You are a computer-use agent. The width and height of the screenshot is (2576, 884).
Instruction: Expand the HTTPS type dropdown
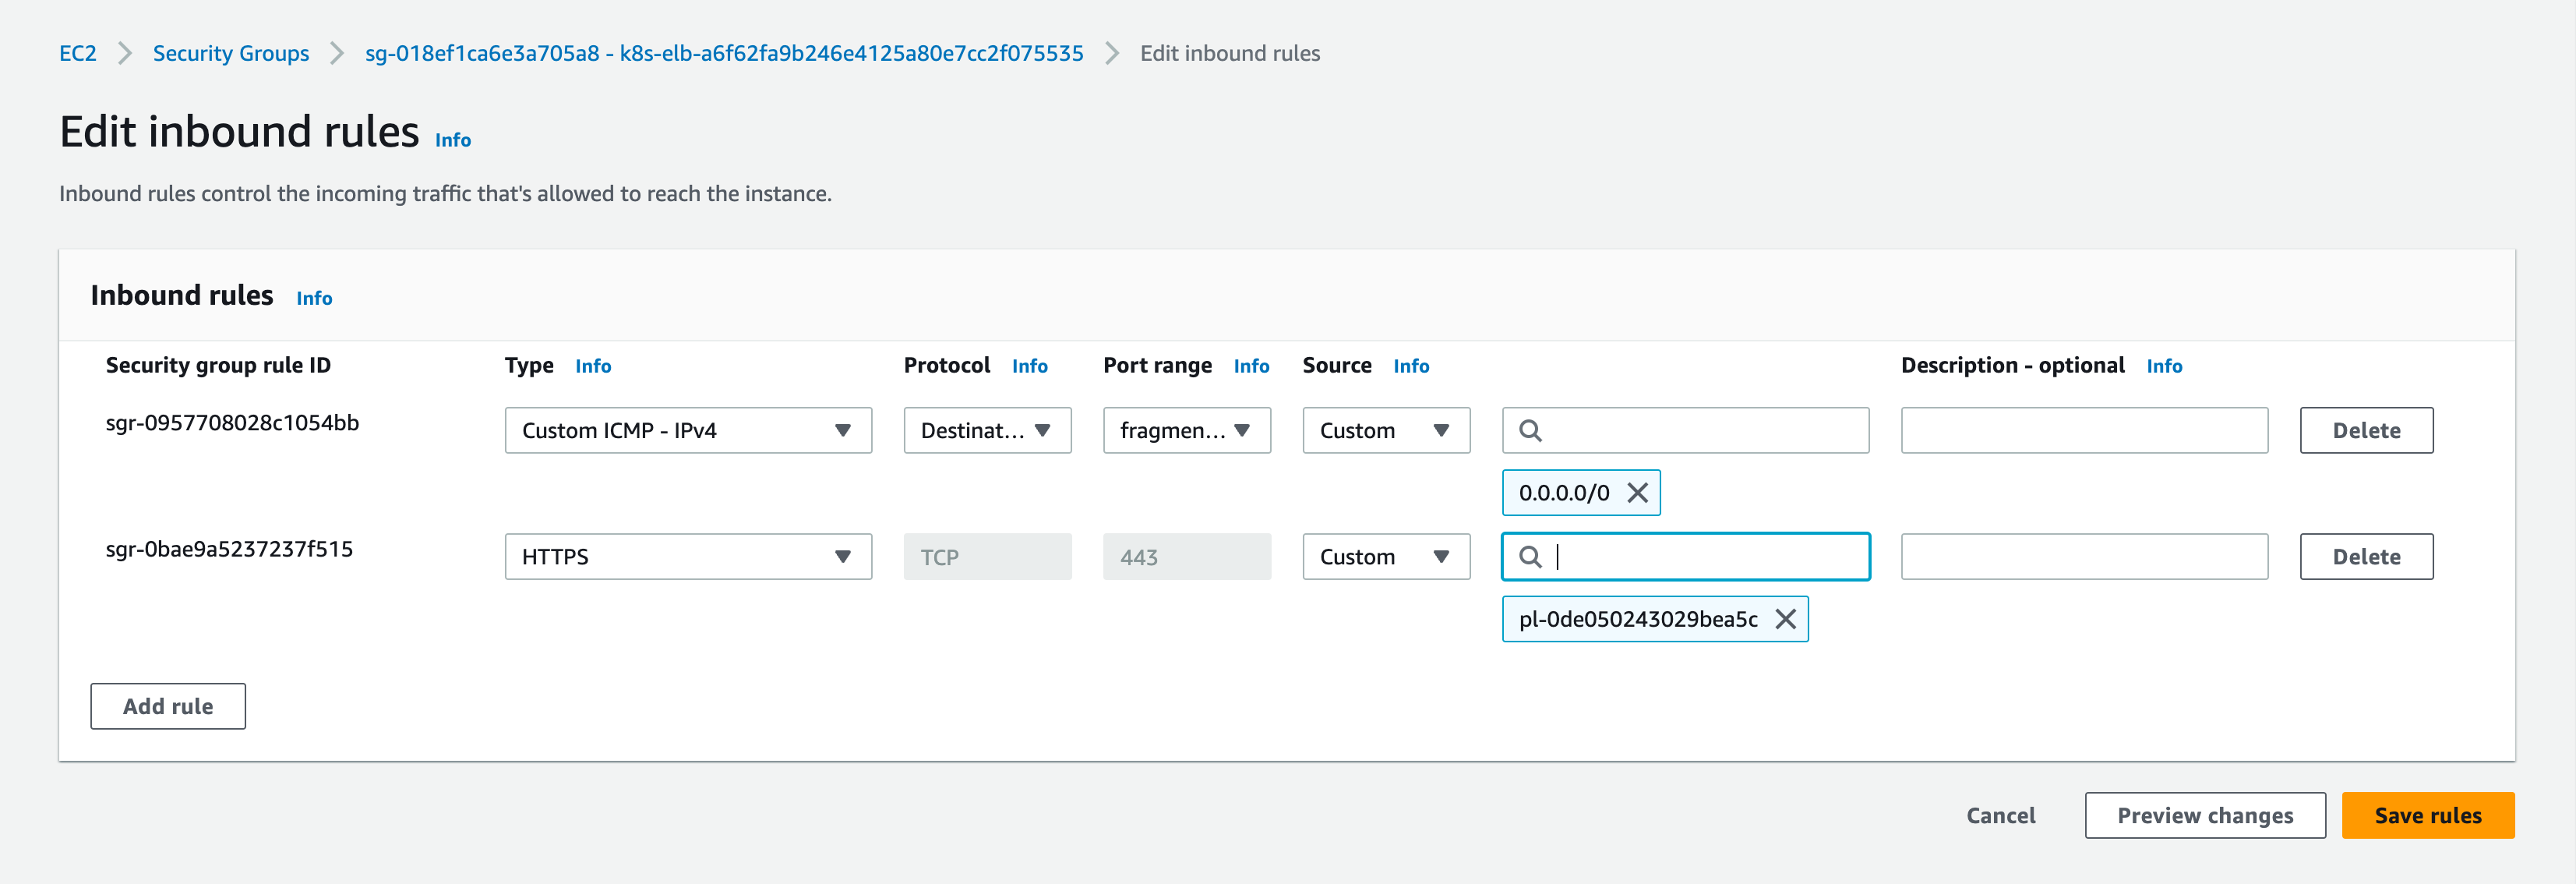[x=687, y=556]
